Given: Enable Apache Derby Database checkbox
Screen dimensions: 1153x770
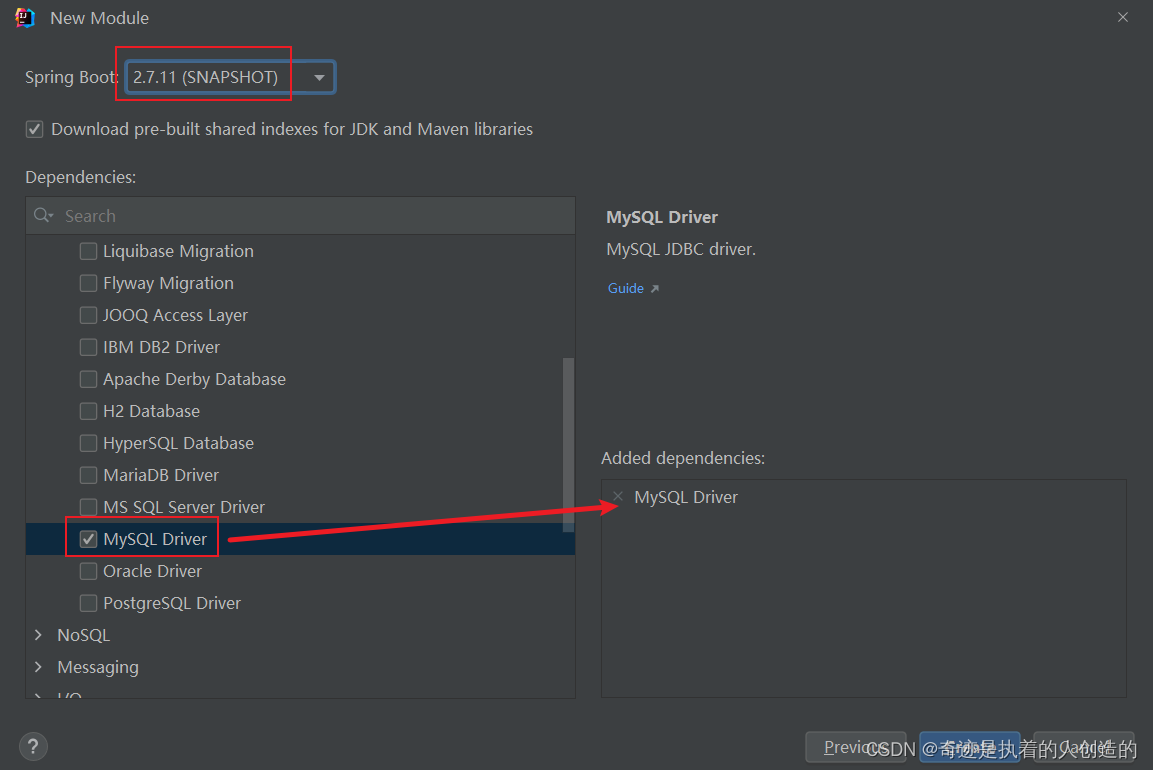Looking at the screenshot, I should [x=88, y=379].
